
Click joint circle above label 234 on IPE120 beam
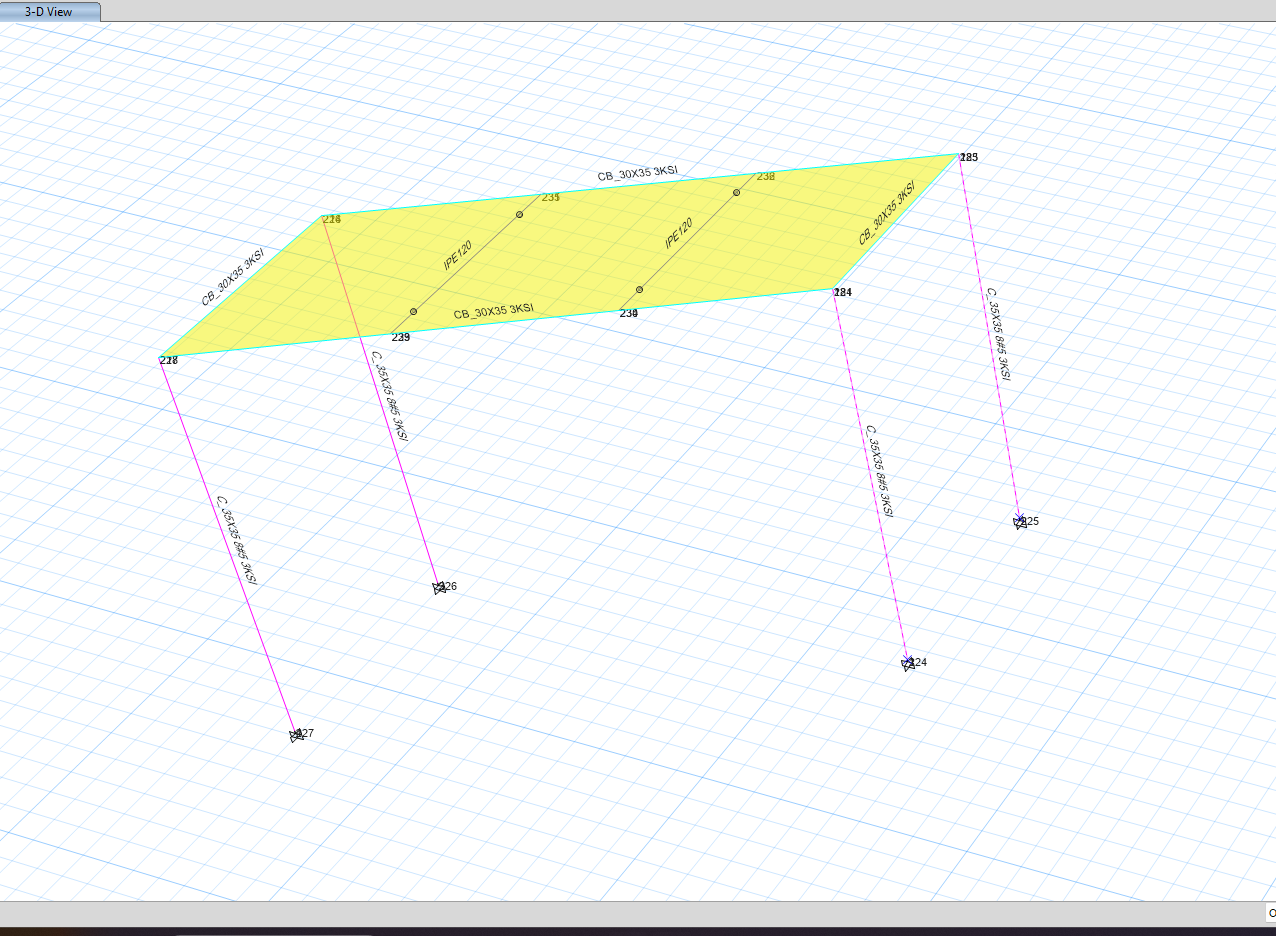[640, 290]
